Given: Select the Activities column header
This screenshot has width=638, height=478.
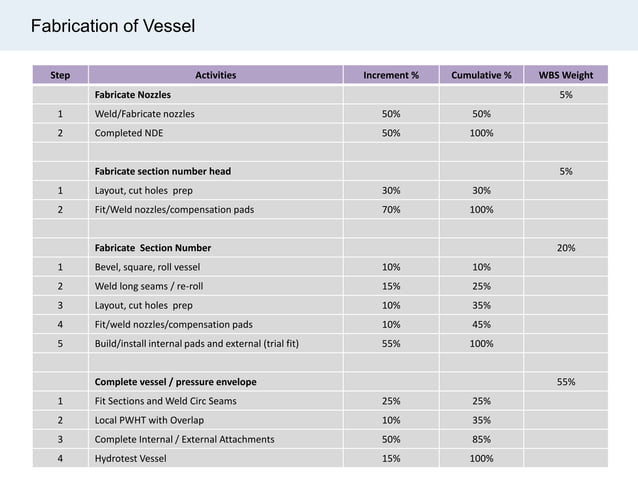Looking at the screenshot, I should coord(216,75).
